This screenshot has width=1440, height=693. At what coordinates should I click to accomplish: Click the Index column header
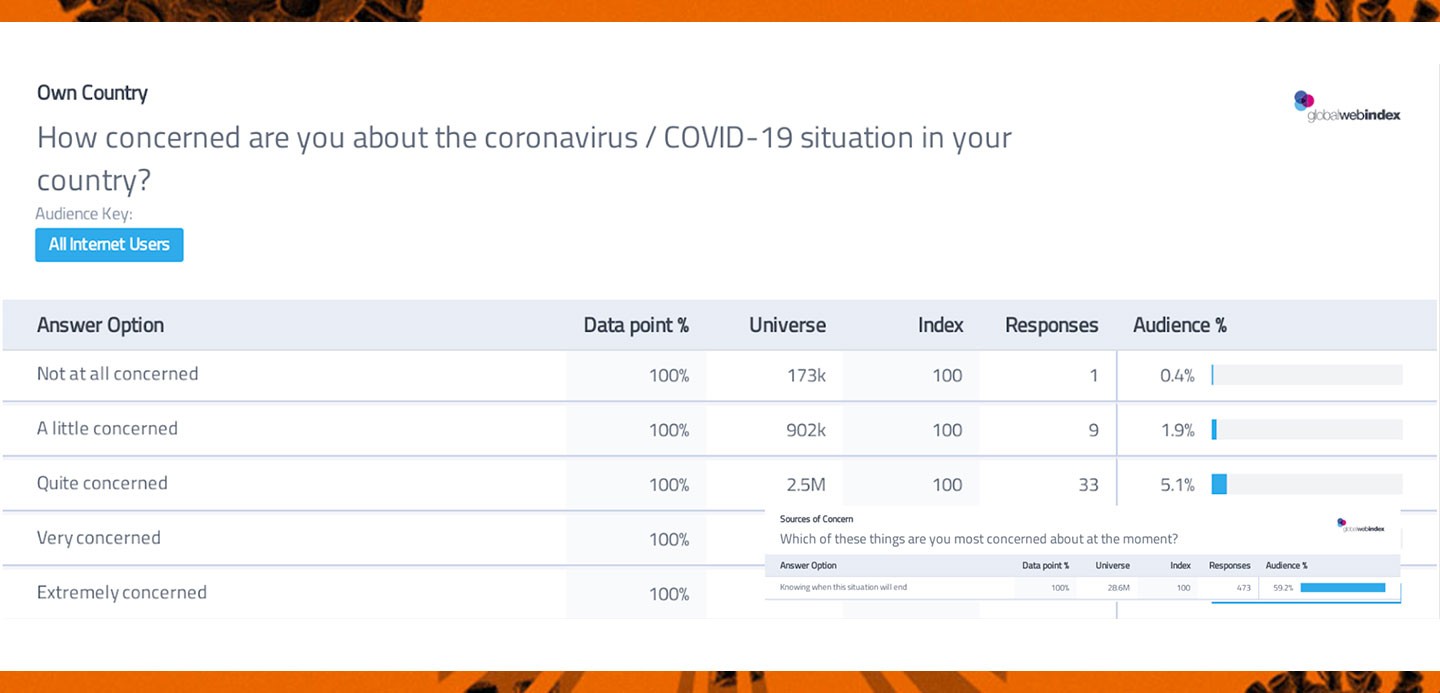(x=940, y=325)
